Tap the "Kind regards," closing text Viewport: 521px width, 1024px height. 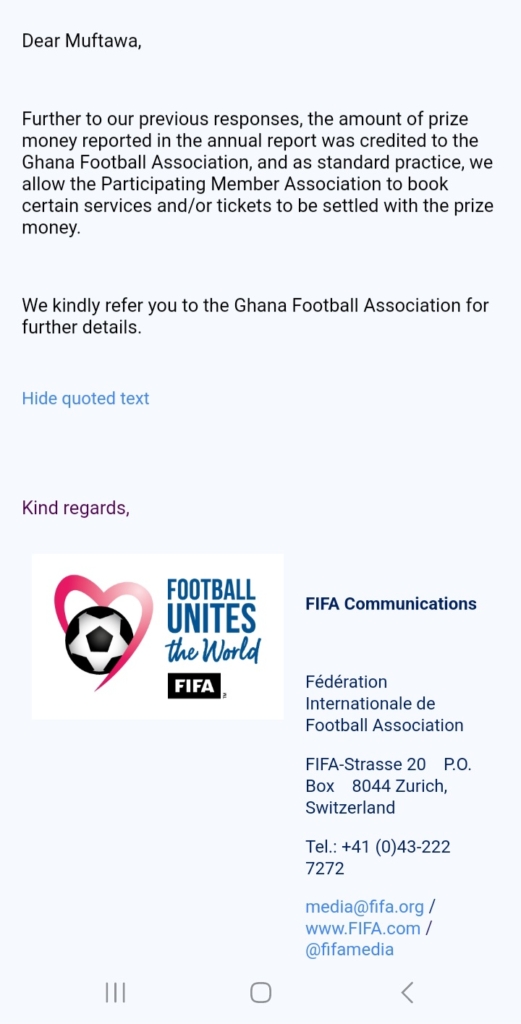[x=76, y=508]
